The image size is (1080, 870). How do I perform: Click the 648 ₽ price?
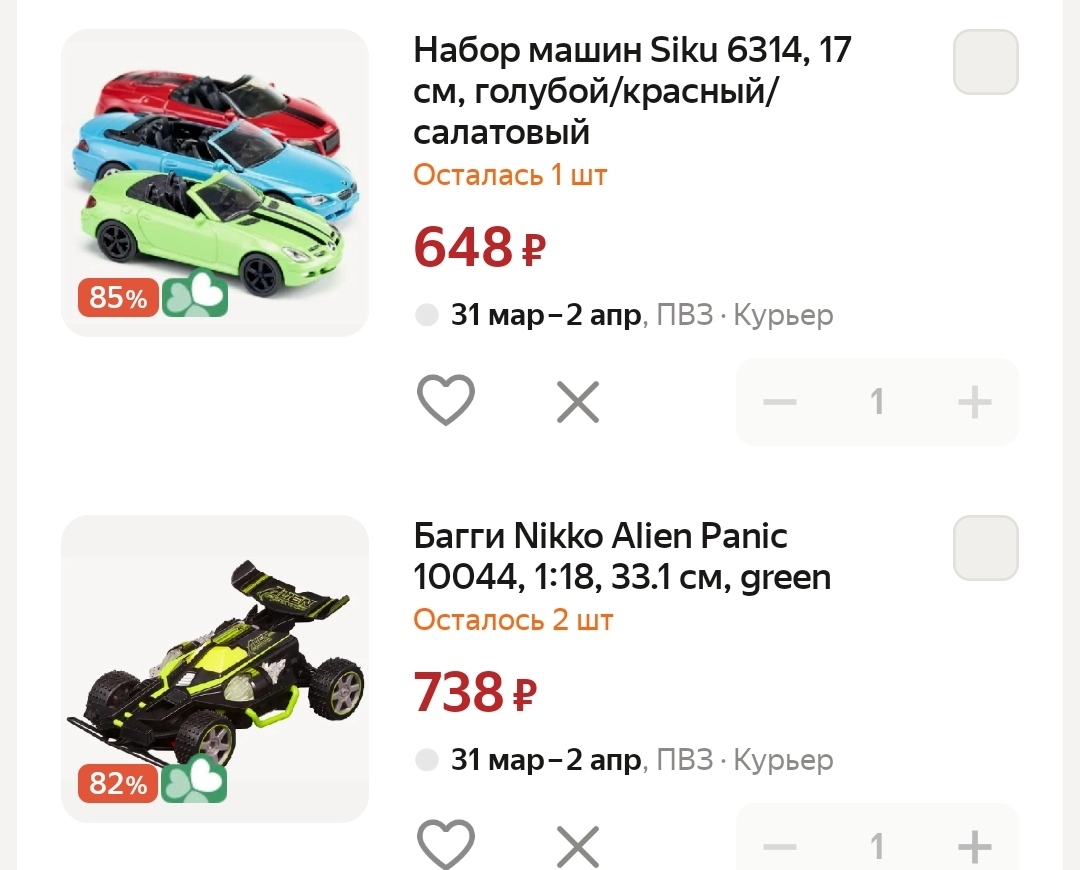480,247
